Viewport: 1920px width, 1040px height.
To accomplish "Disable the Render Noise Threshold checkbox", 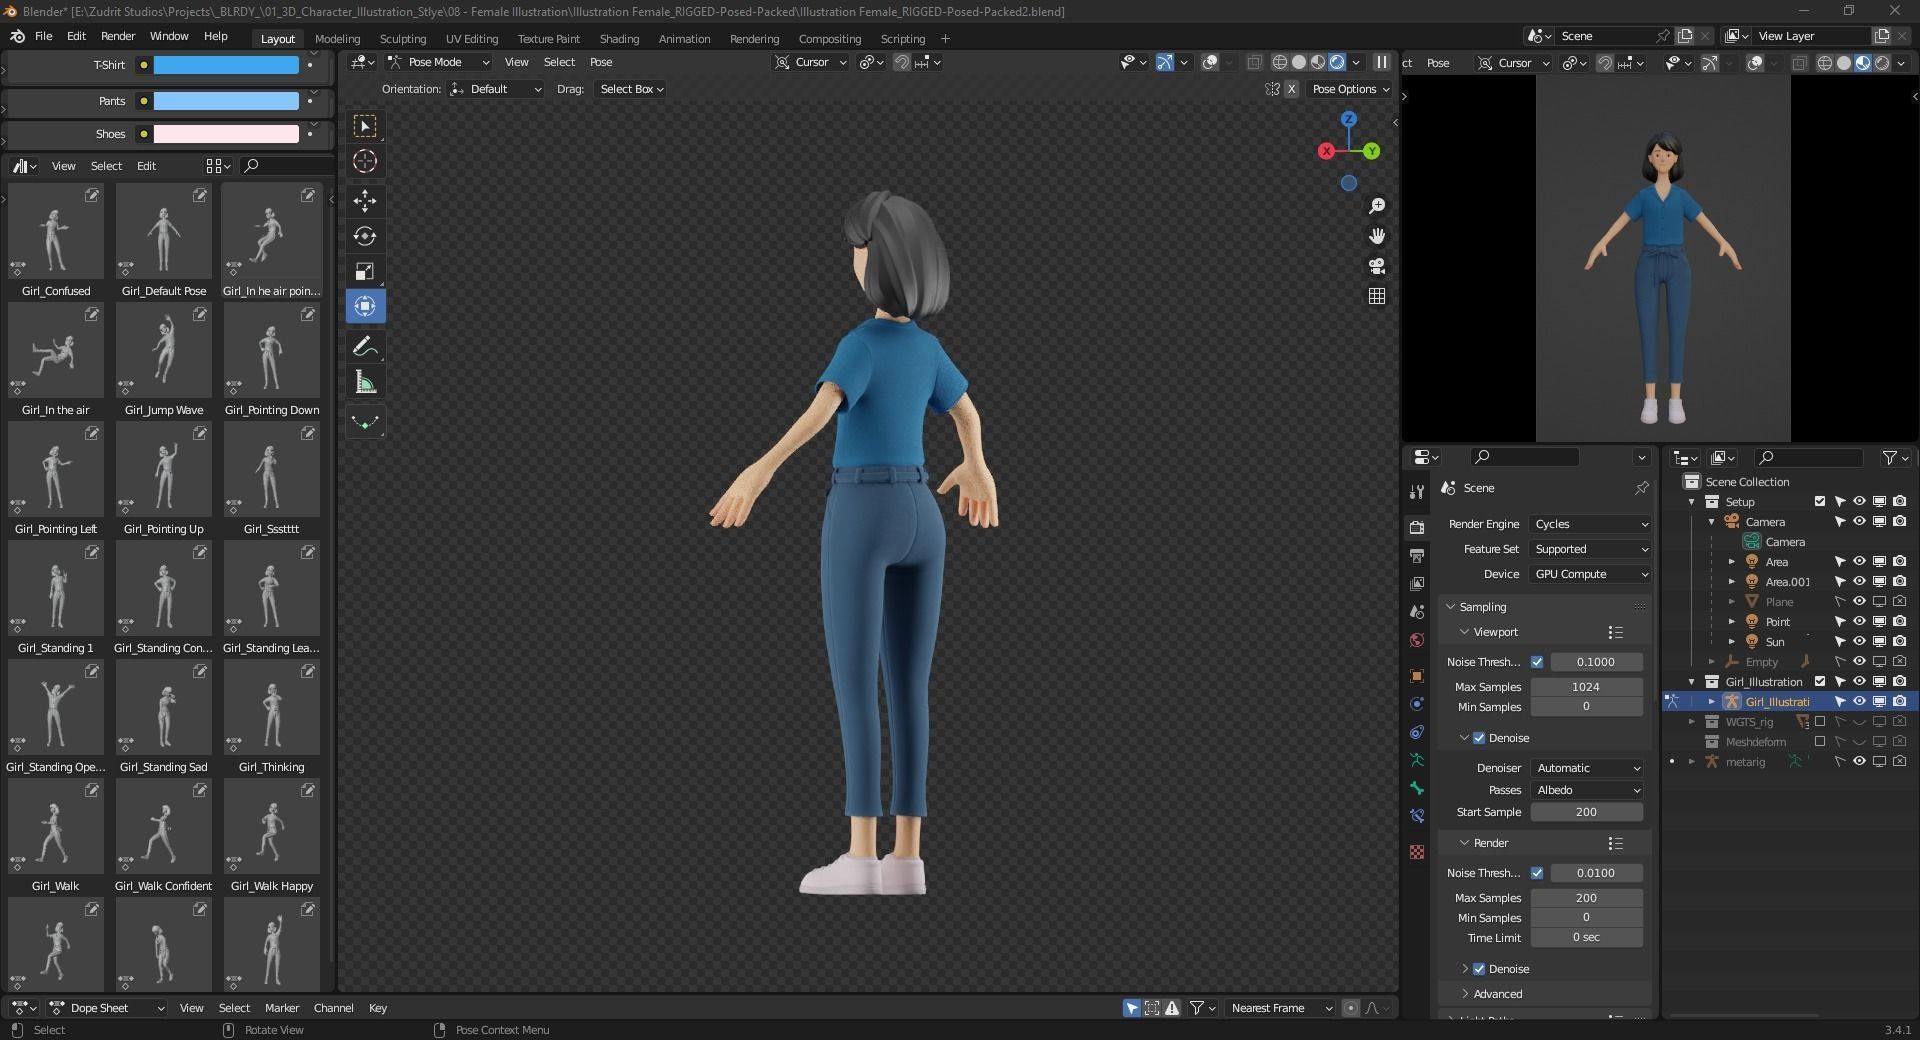I will point(1537,873).
